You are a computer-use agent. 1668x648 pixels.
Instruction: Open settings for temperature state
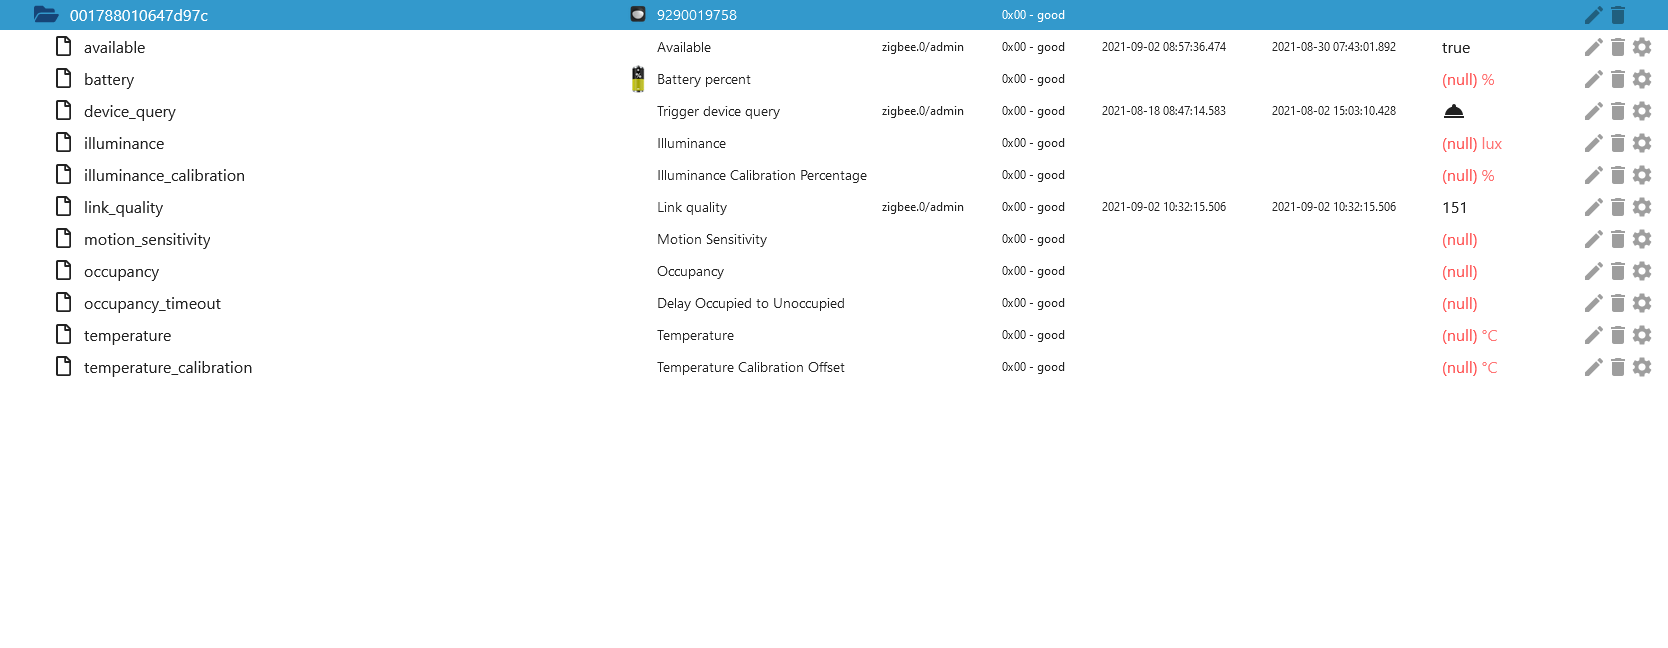1642,335
